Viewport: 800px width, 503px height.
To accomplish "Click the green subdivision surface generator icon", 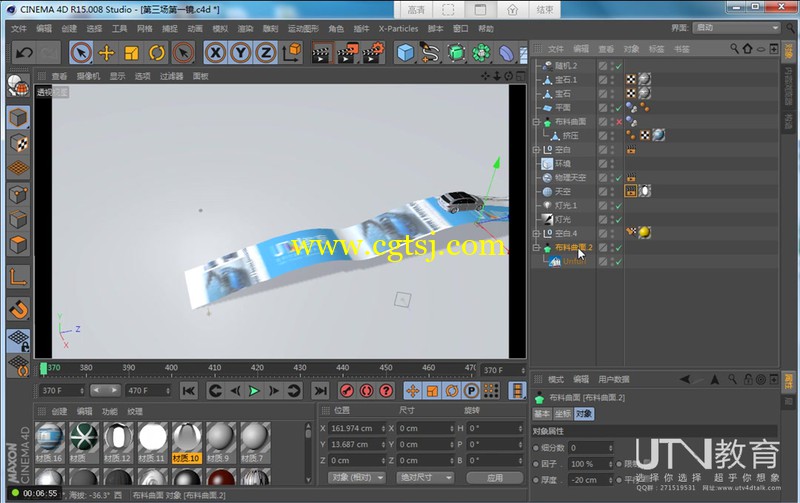I will coord(456,53).
